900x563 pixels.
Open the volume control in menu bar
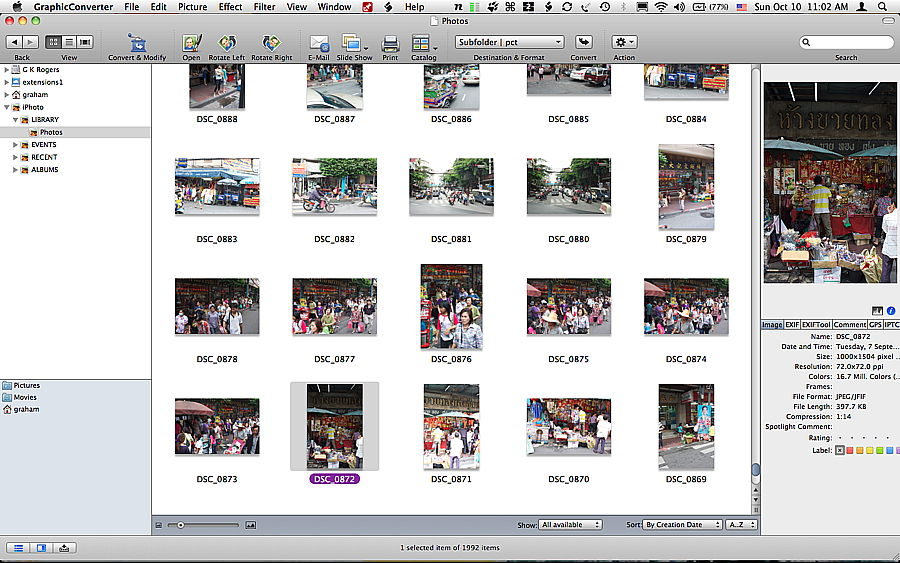pos(679,7)
